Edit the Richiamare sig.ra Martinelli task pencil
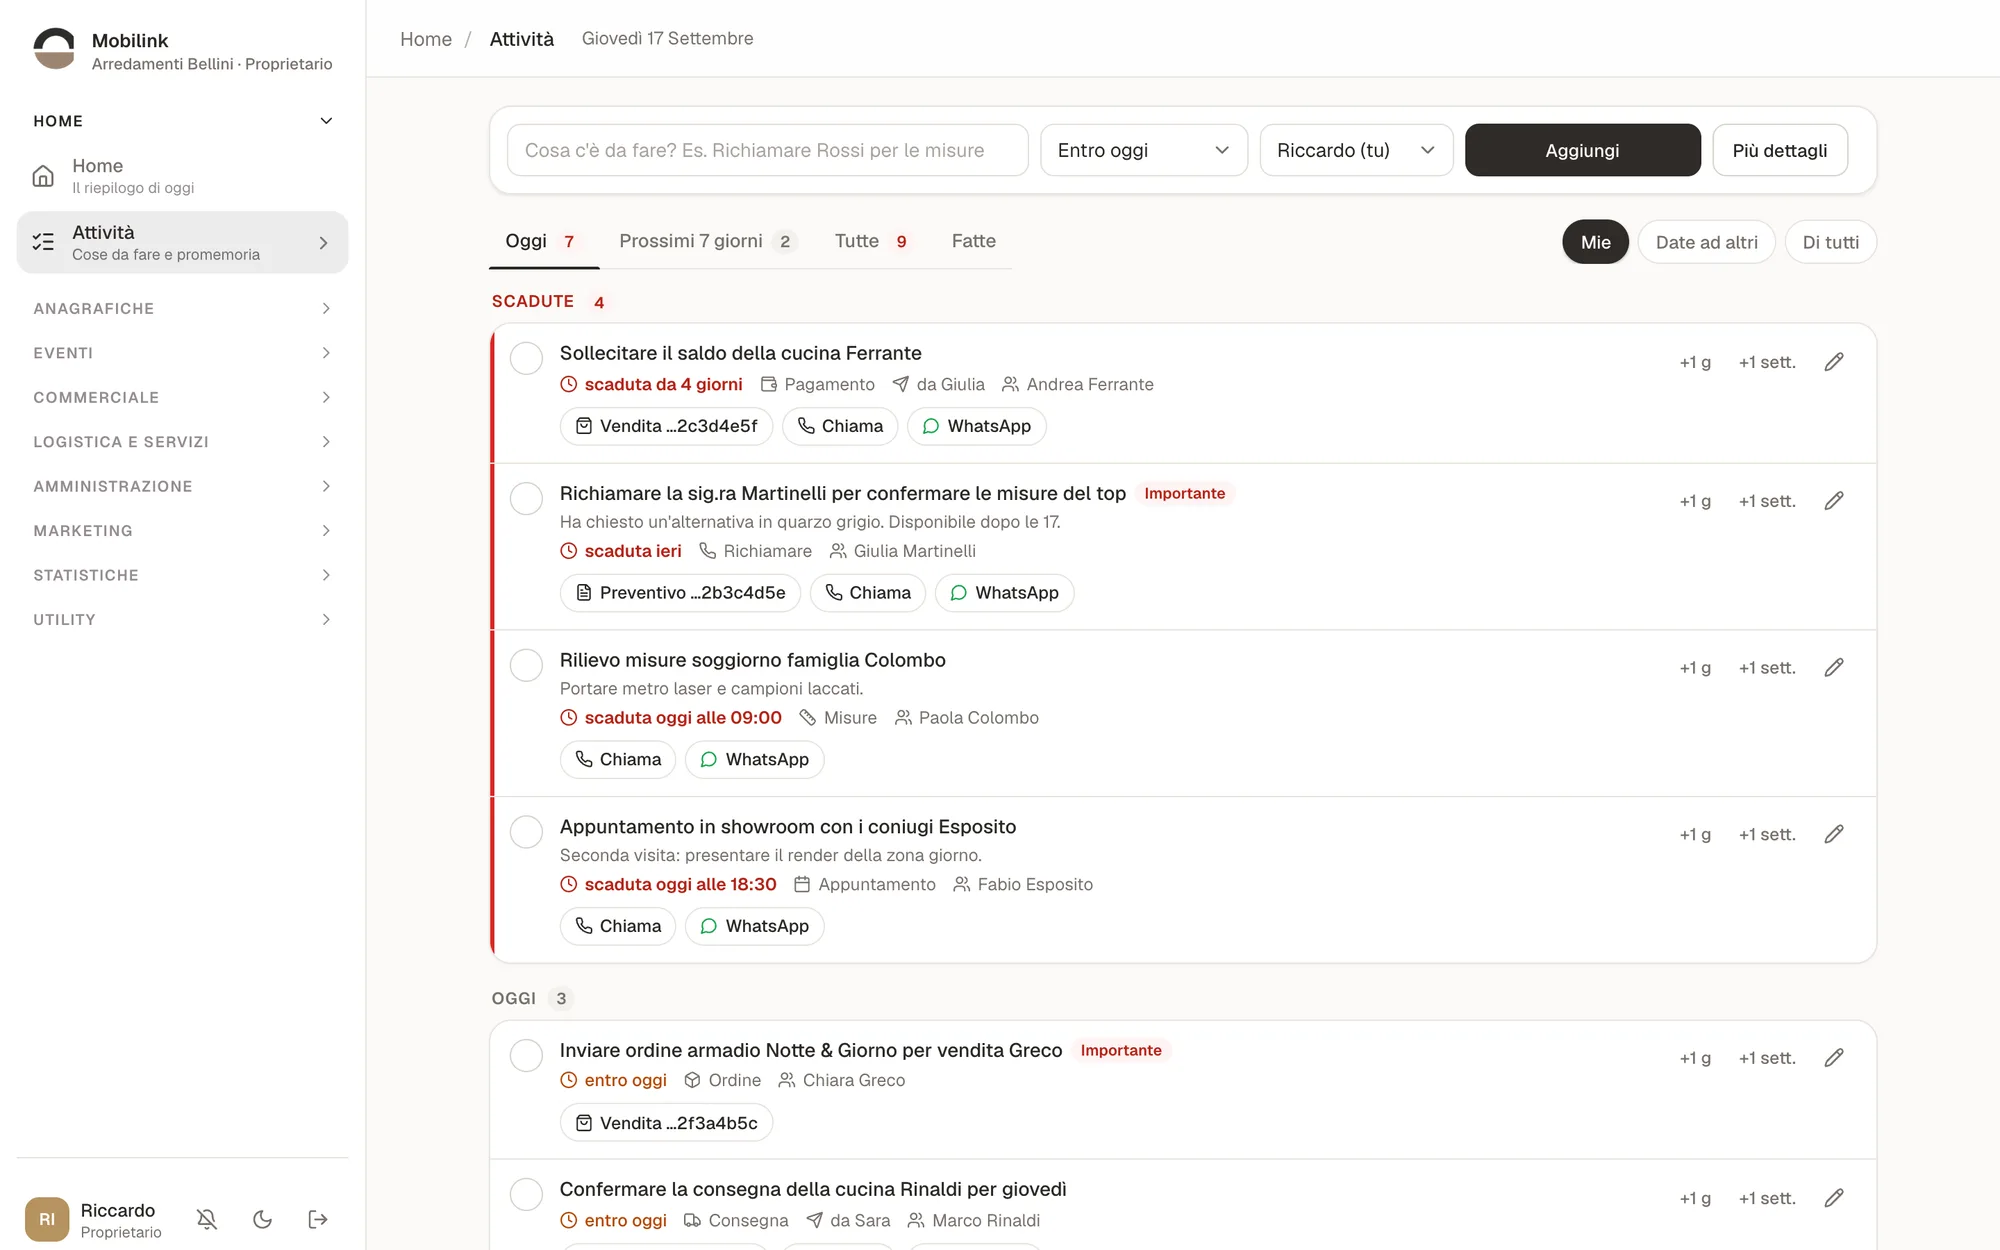The image size is (2000, 1250). [1834, 501]
